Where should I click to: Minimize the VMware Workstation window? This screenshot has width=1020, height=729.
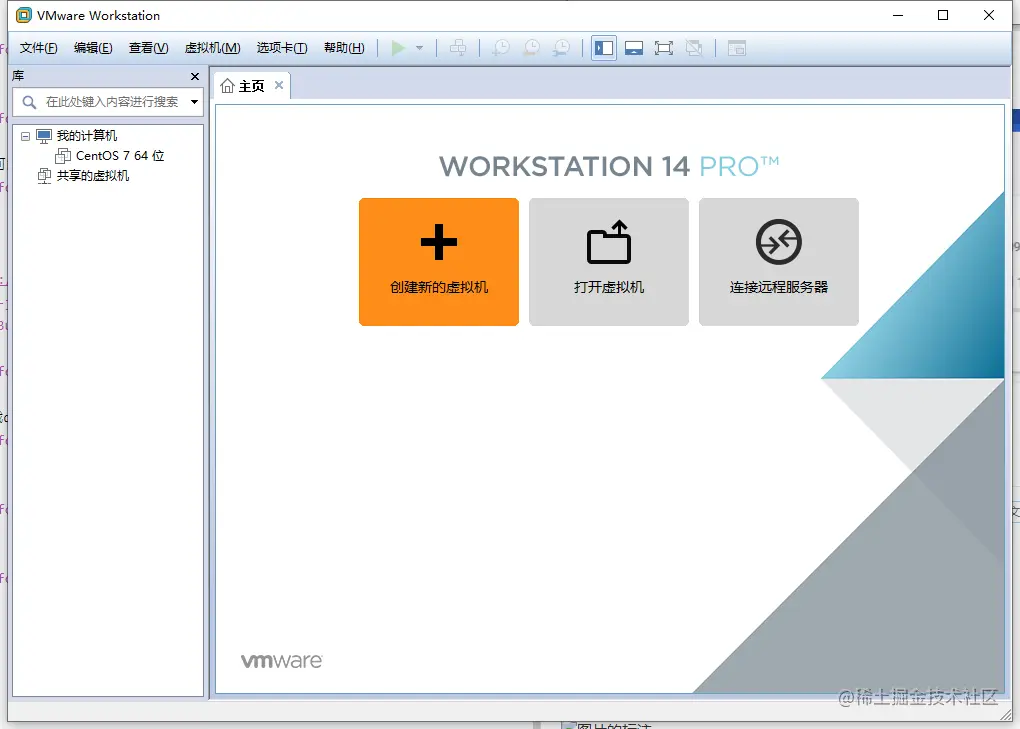click(x=898, y=15)
